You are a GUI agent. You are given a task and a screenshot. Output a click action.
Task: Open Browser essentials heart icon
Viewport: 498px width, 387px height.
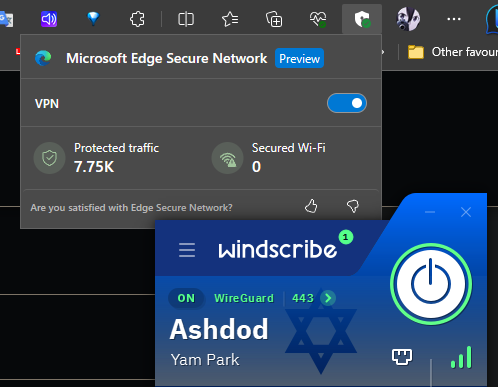(318, 19)
